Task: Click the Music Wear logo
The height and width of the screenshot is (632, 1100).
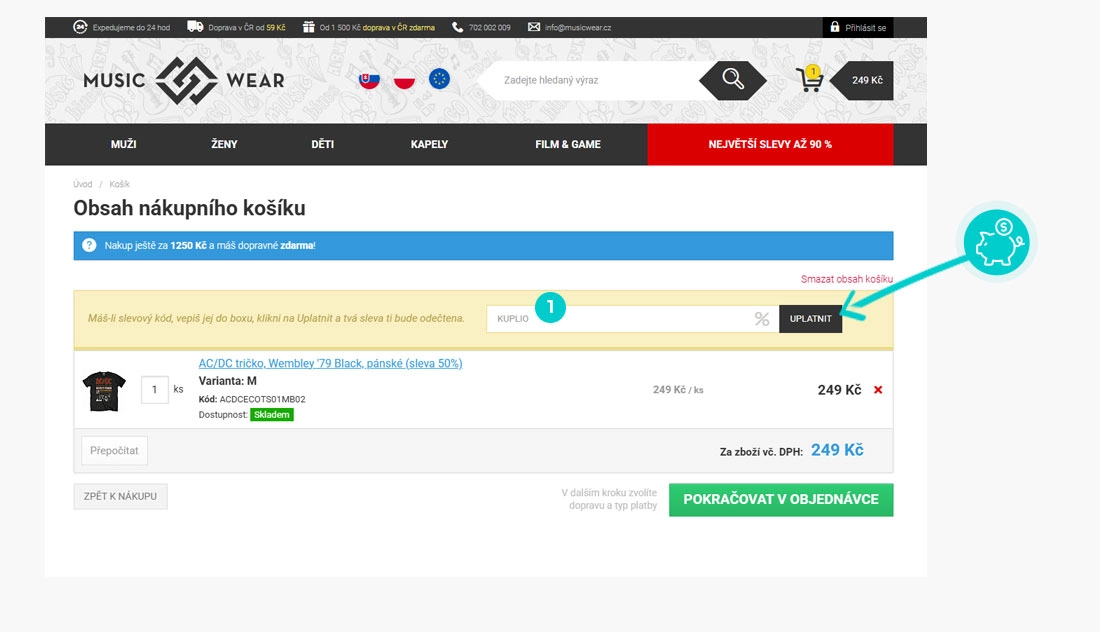Action: tap(184, 81)
